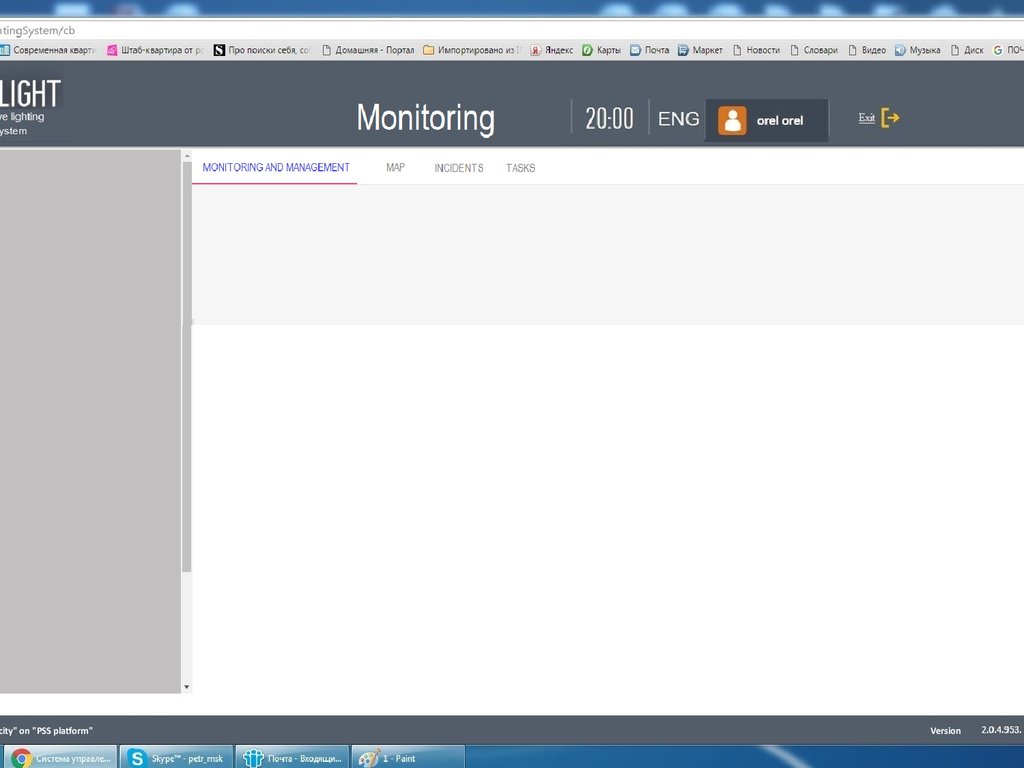The width and height of the screenshot is (1024, 768).
Task: Switch to the Map tab
Action: point(395,168)
